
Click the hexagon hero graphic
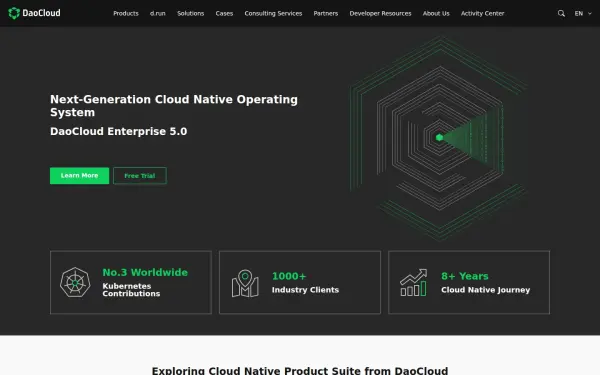[439, 138]
